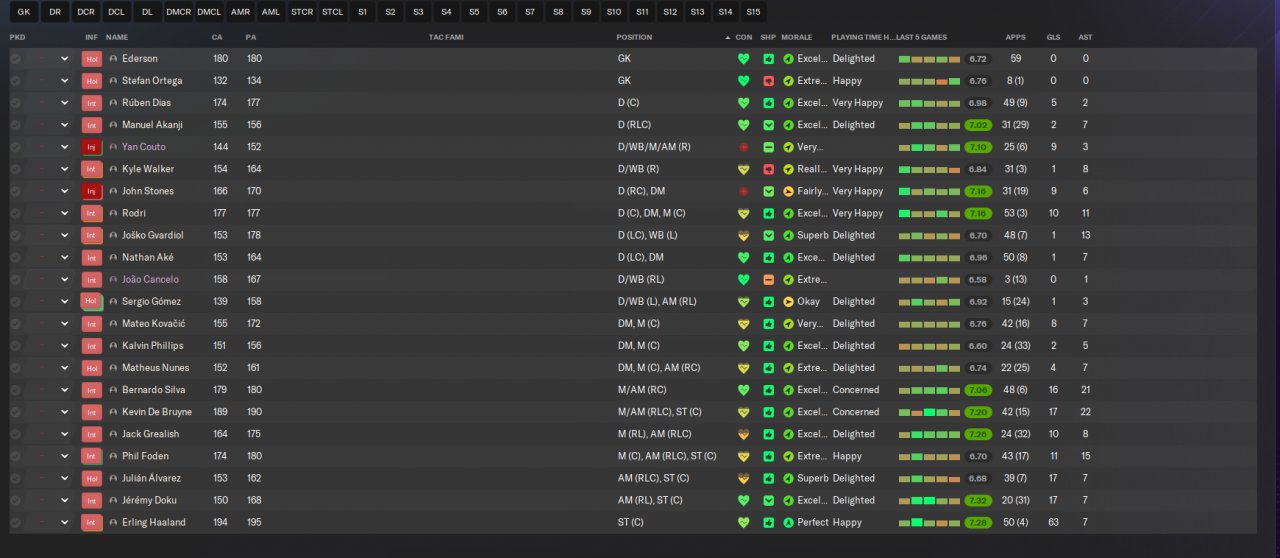
Task: Click the person icon beside Phil Foden
Action: point(113,456)
